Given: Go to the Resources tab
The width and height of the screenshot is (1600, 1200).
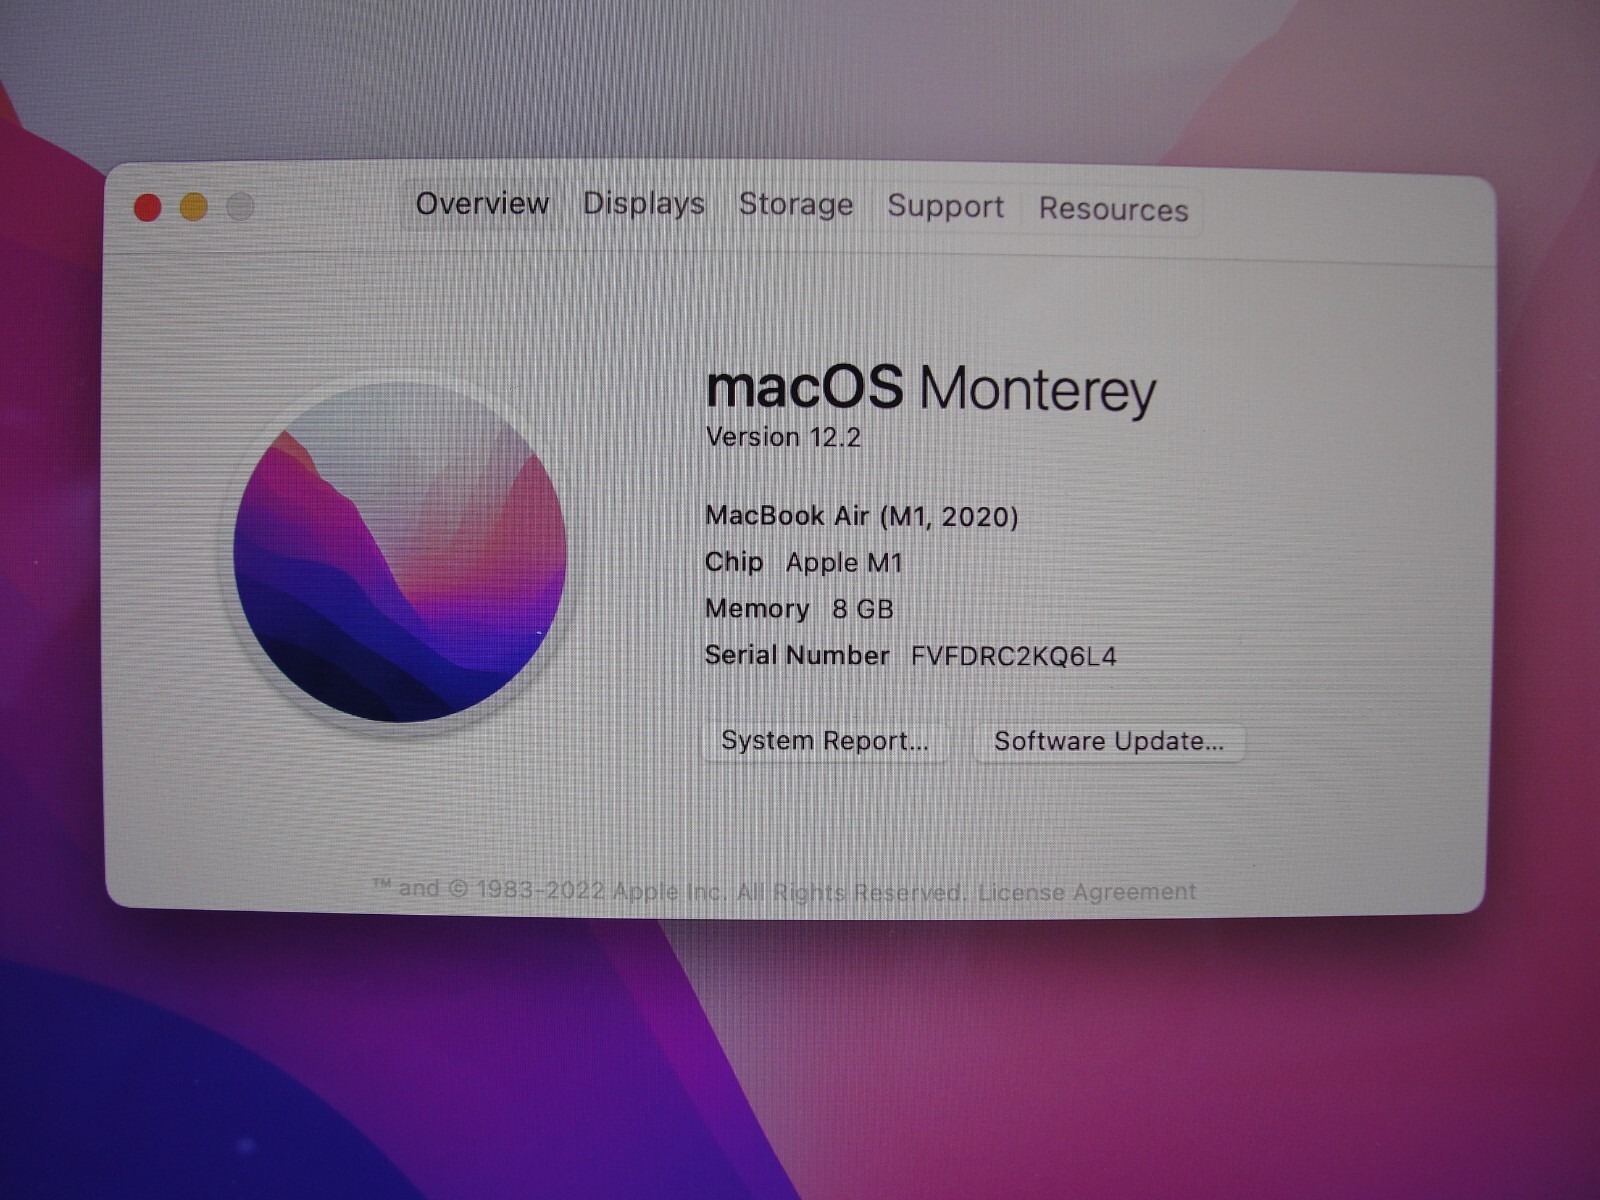Looking at the screenshot, I should pos(1113,210).
